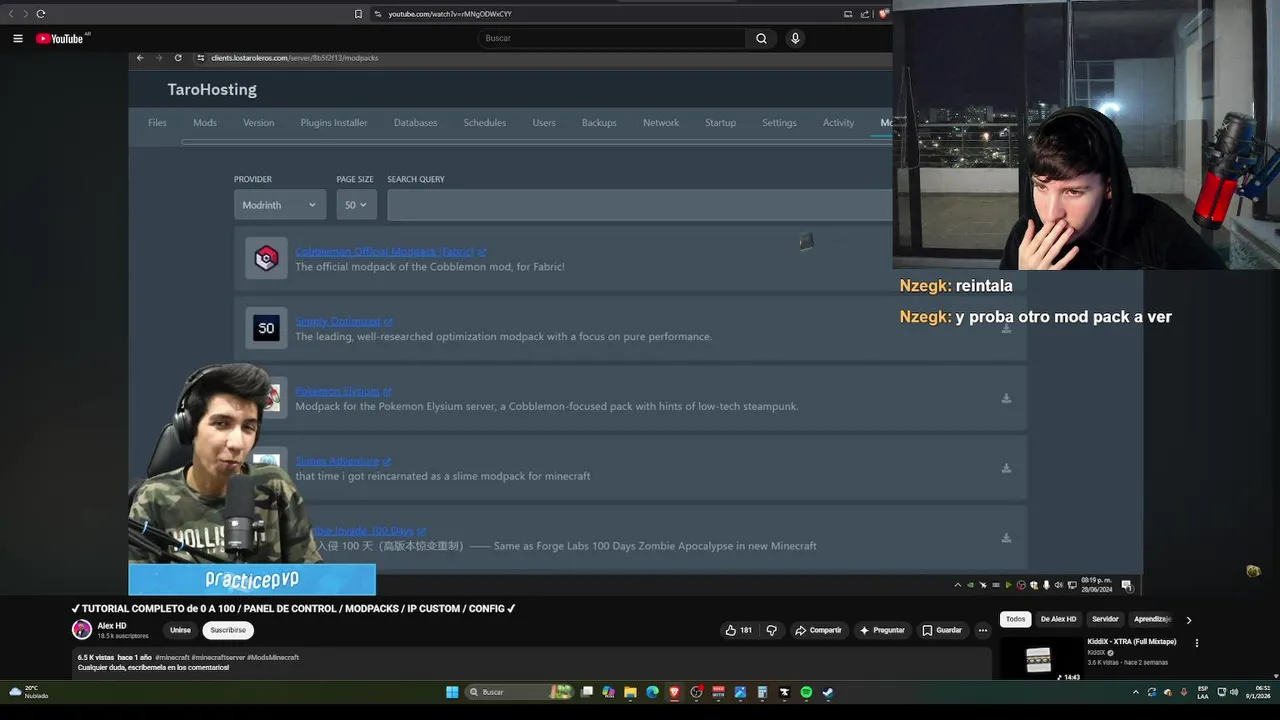Dislike the video with thumbs-down
The width and height of the screenshot is (1280, 720).
click(x=771, y=630)
